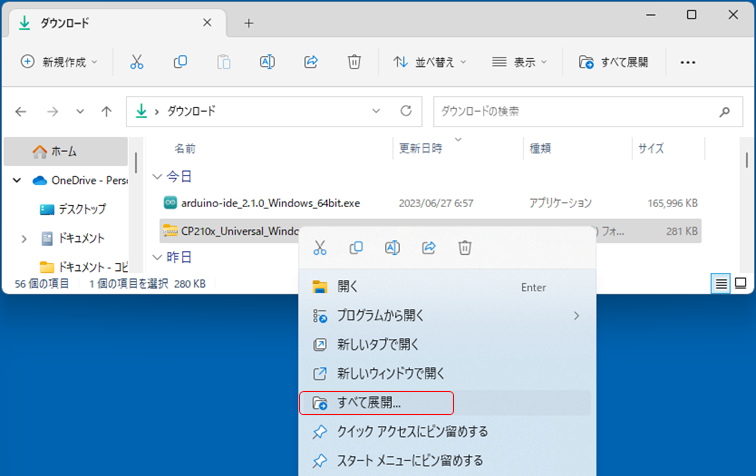756x476 pixels.
Task: Open ホーム in the navigation pane
Action: point(63,151)
